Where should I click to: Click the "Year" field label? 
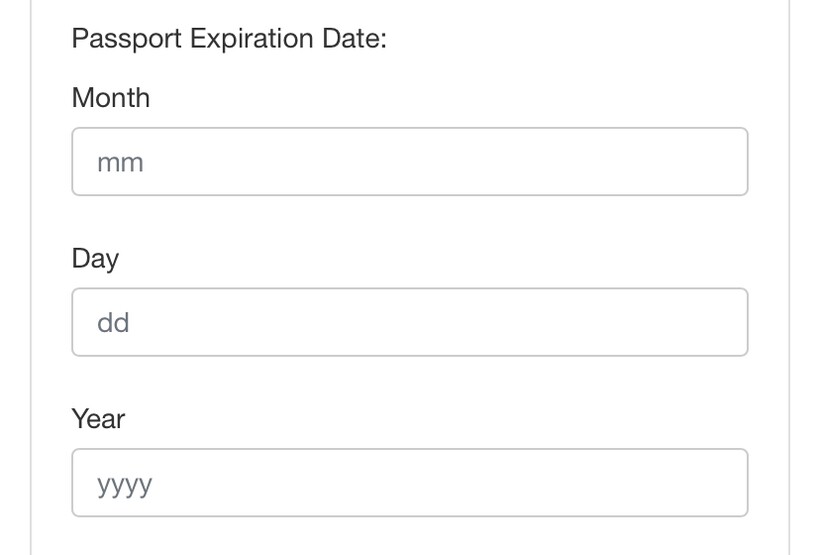[98, 419]
